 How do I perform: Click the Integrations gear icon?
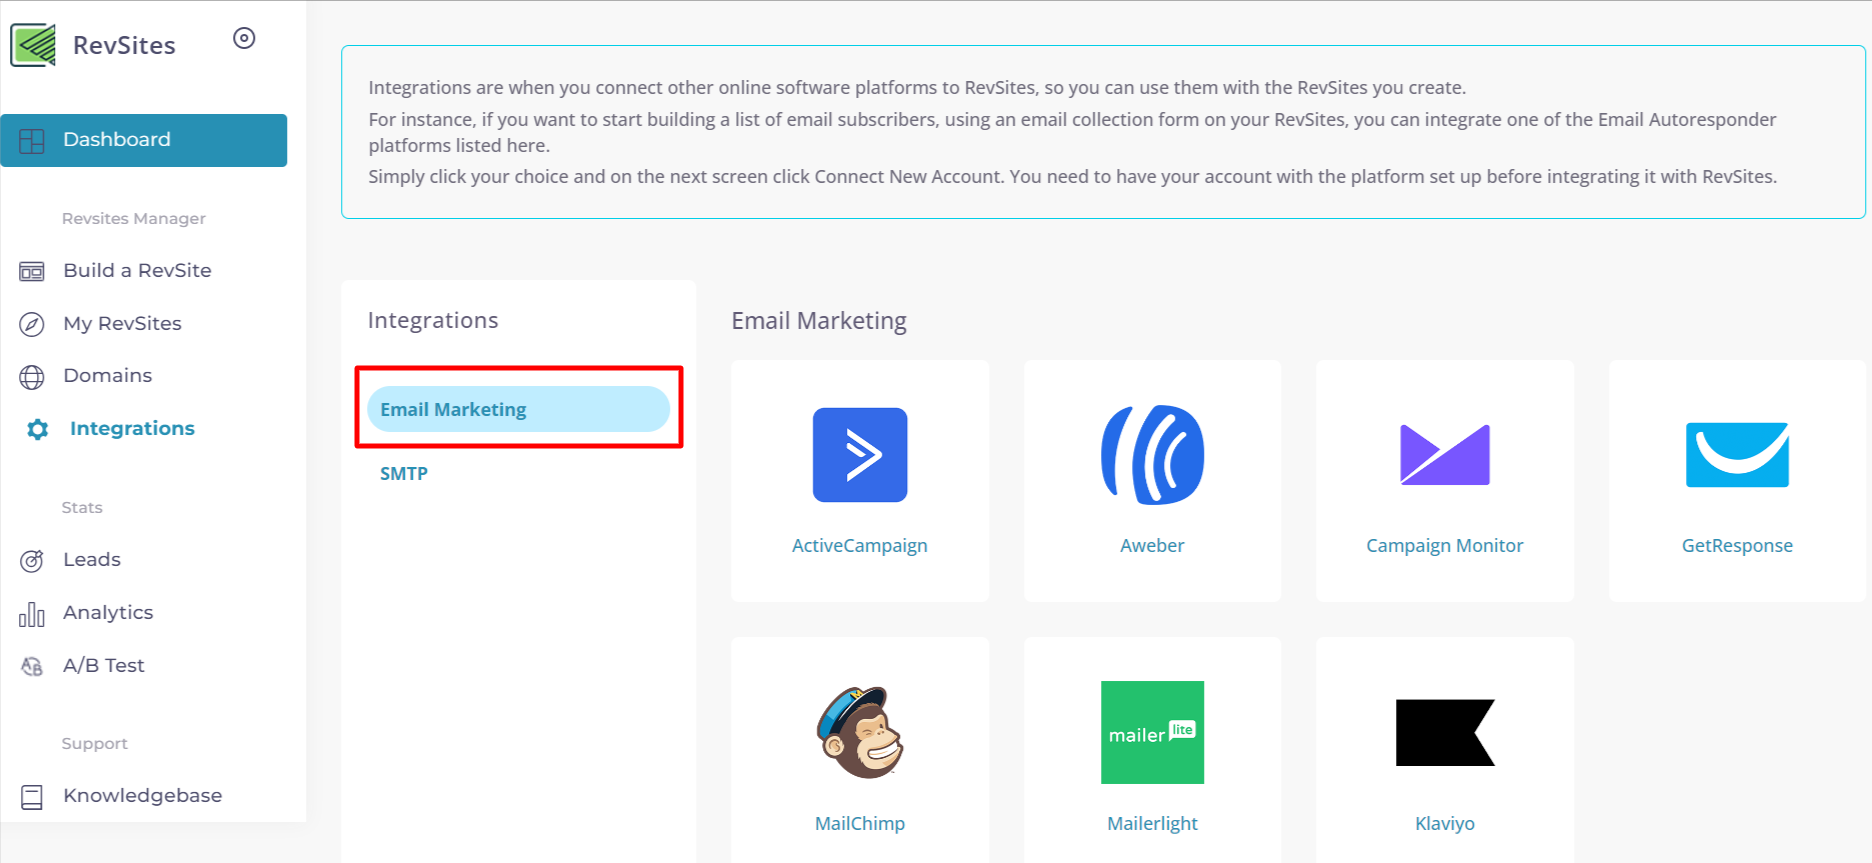tap(38, 429)
